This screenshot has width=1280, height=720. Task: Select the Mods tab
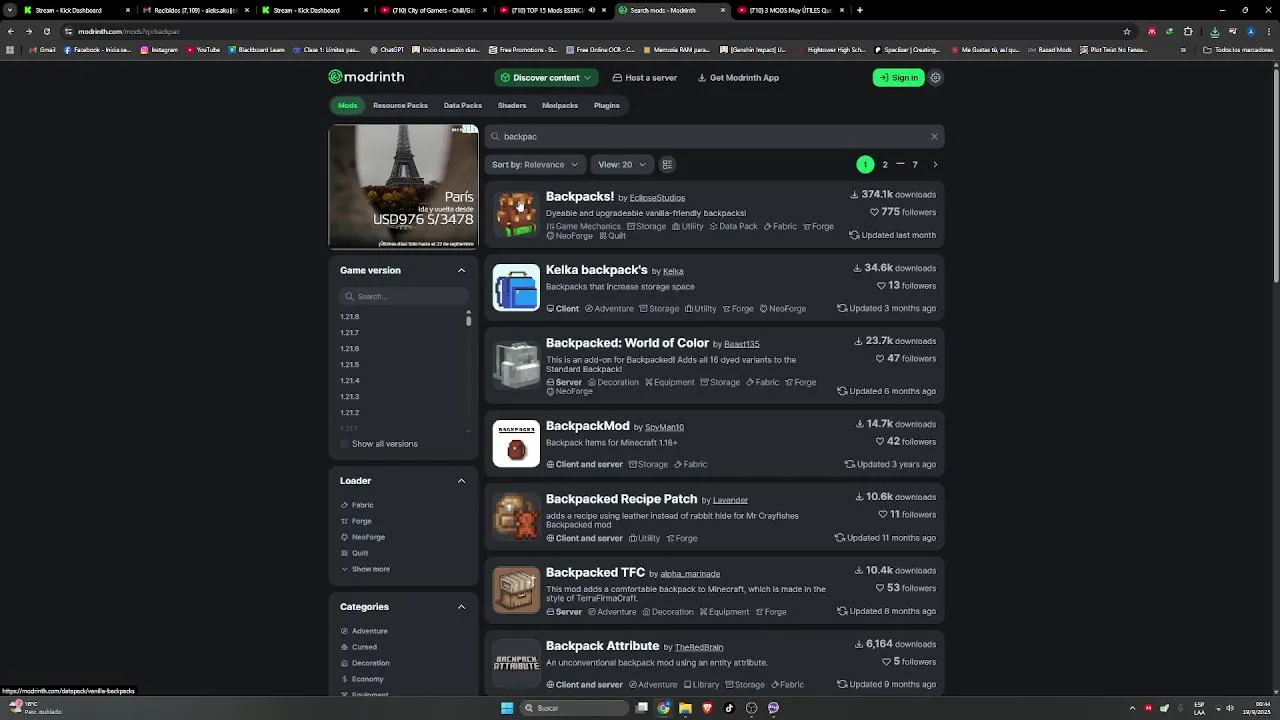[347, 105]
